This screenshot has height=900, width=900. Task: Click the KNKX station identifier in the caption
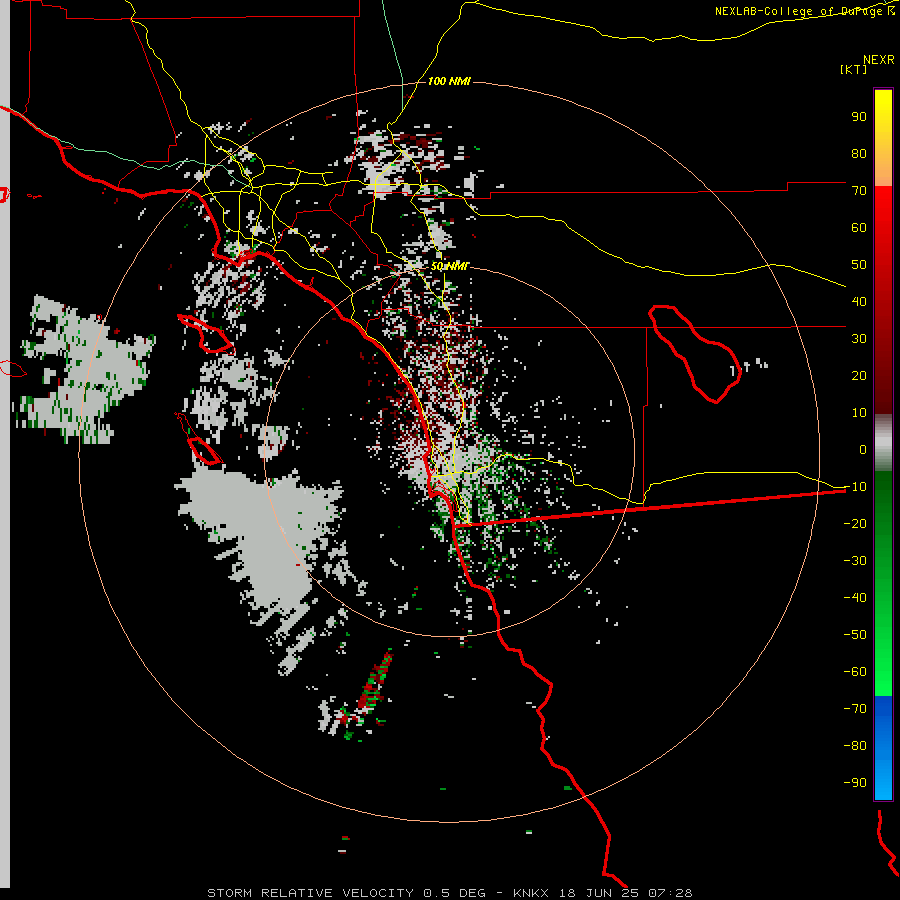(x=530, y=893)
